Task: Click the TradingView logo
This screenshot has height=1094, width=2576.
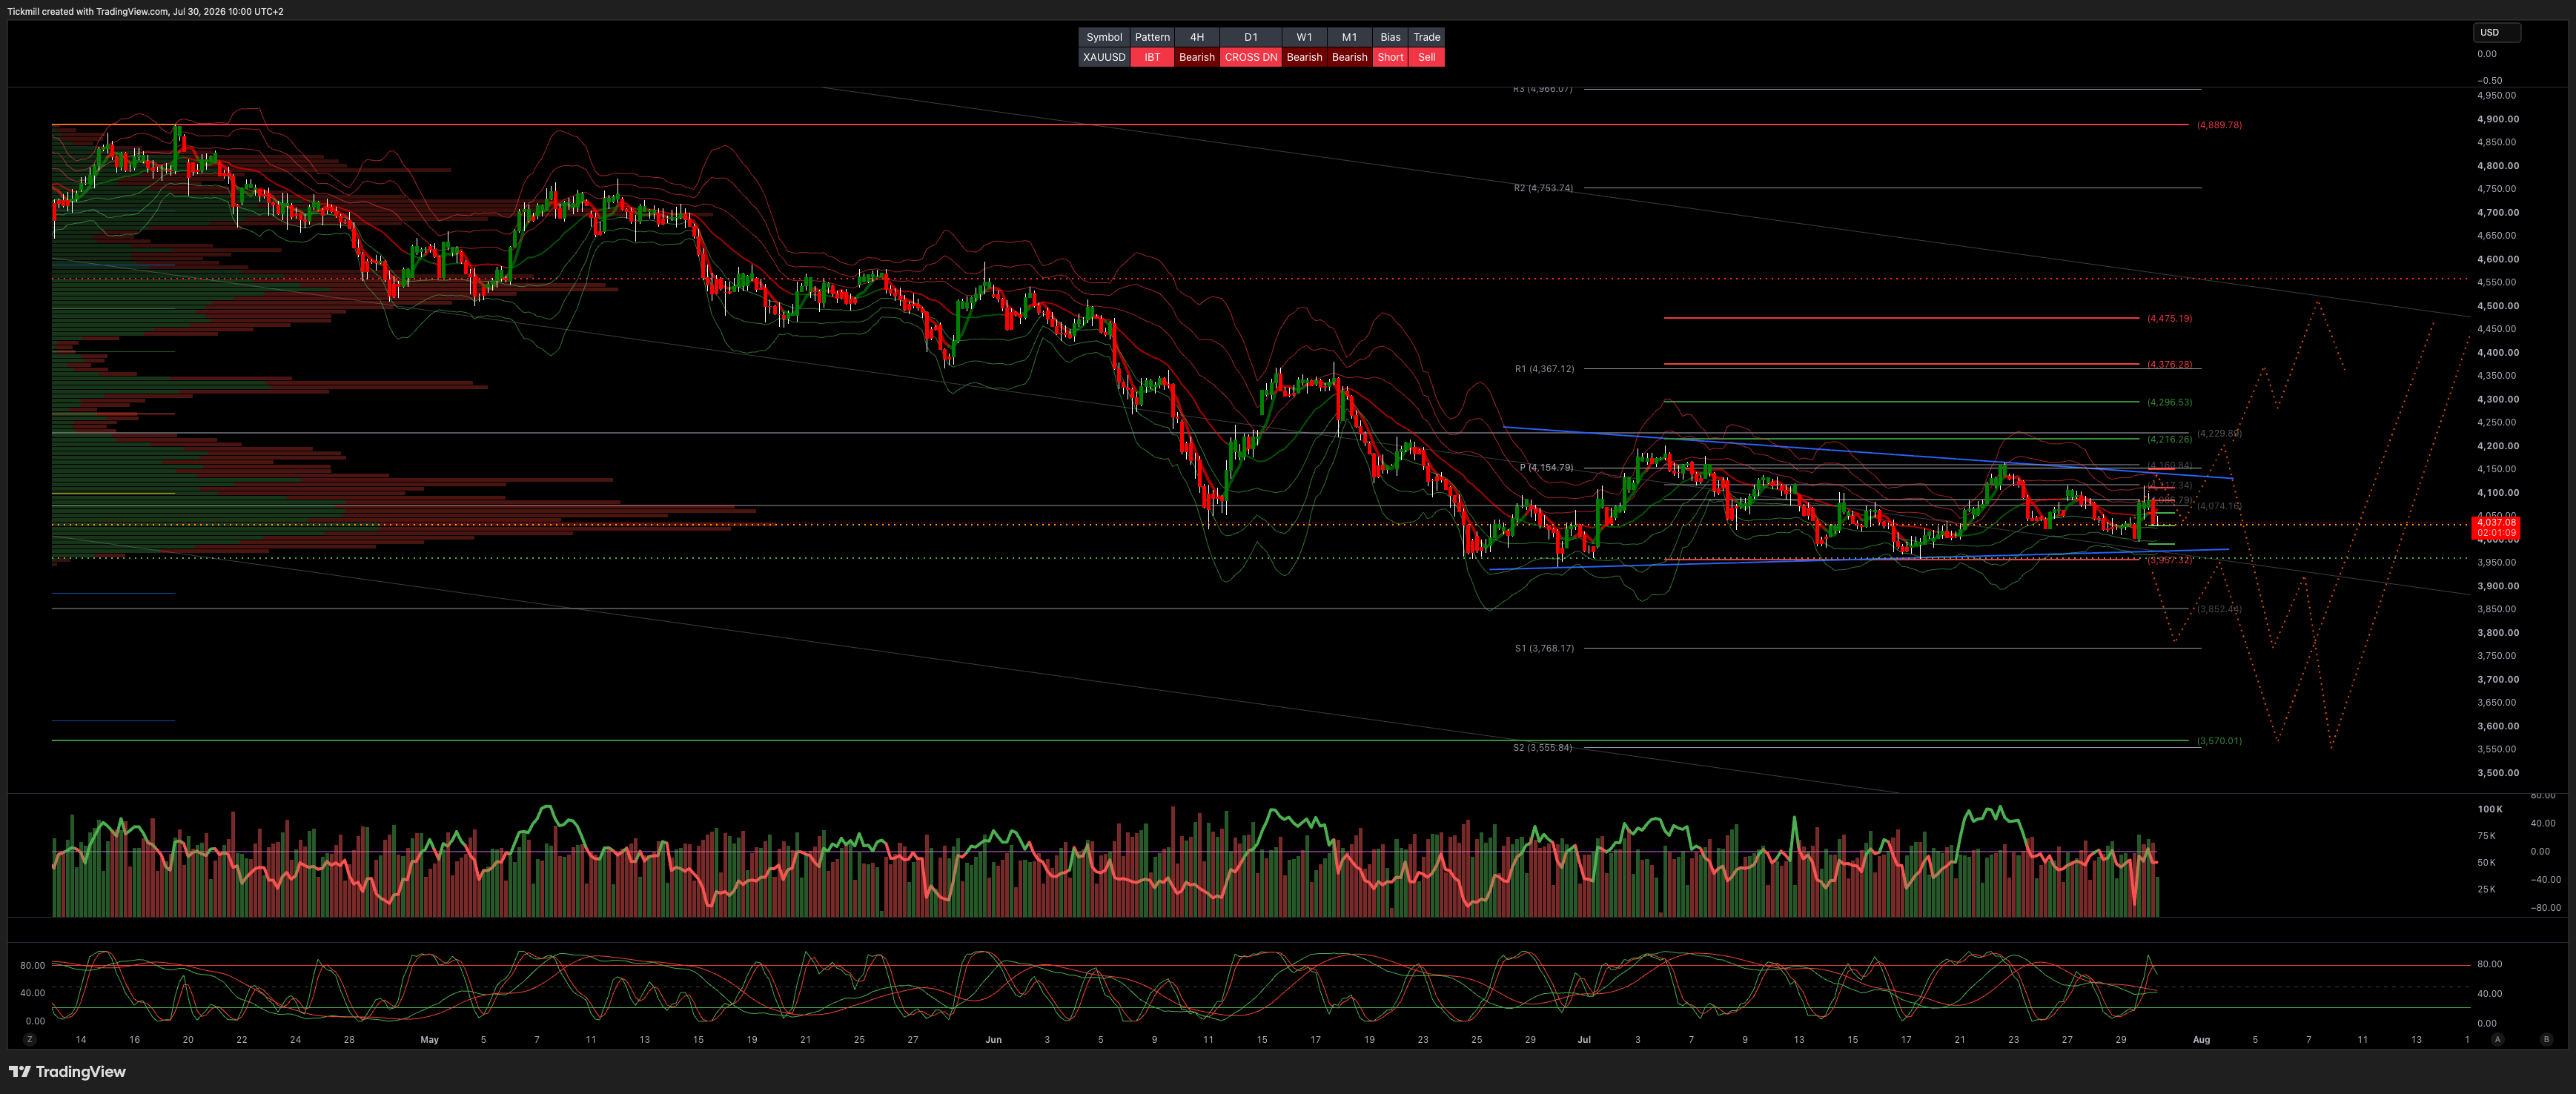Action: click(x=67, y=1072)
